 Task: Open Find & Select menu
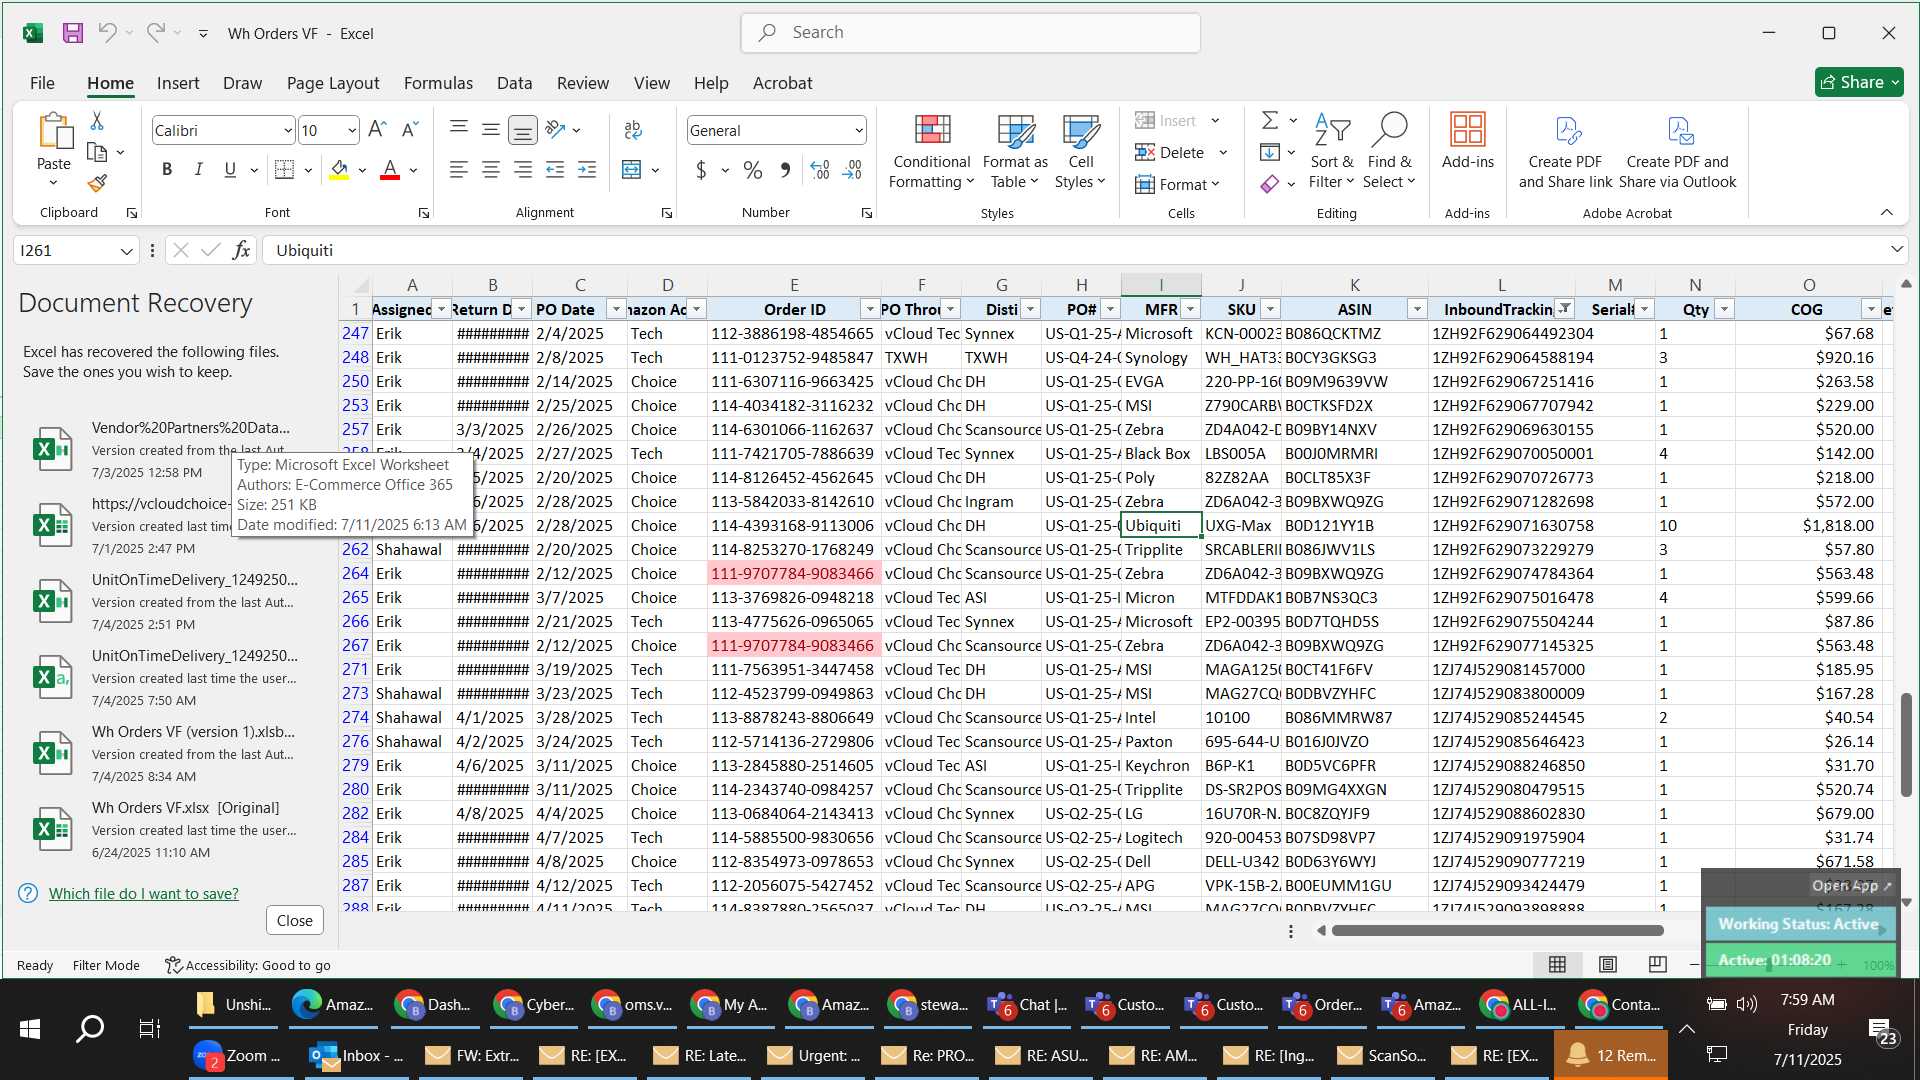(x=1390, y=151)
